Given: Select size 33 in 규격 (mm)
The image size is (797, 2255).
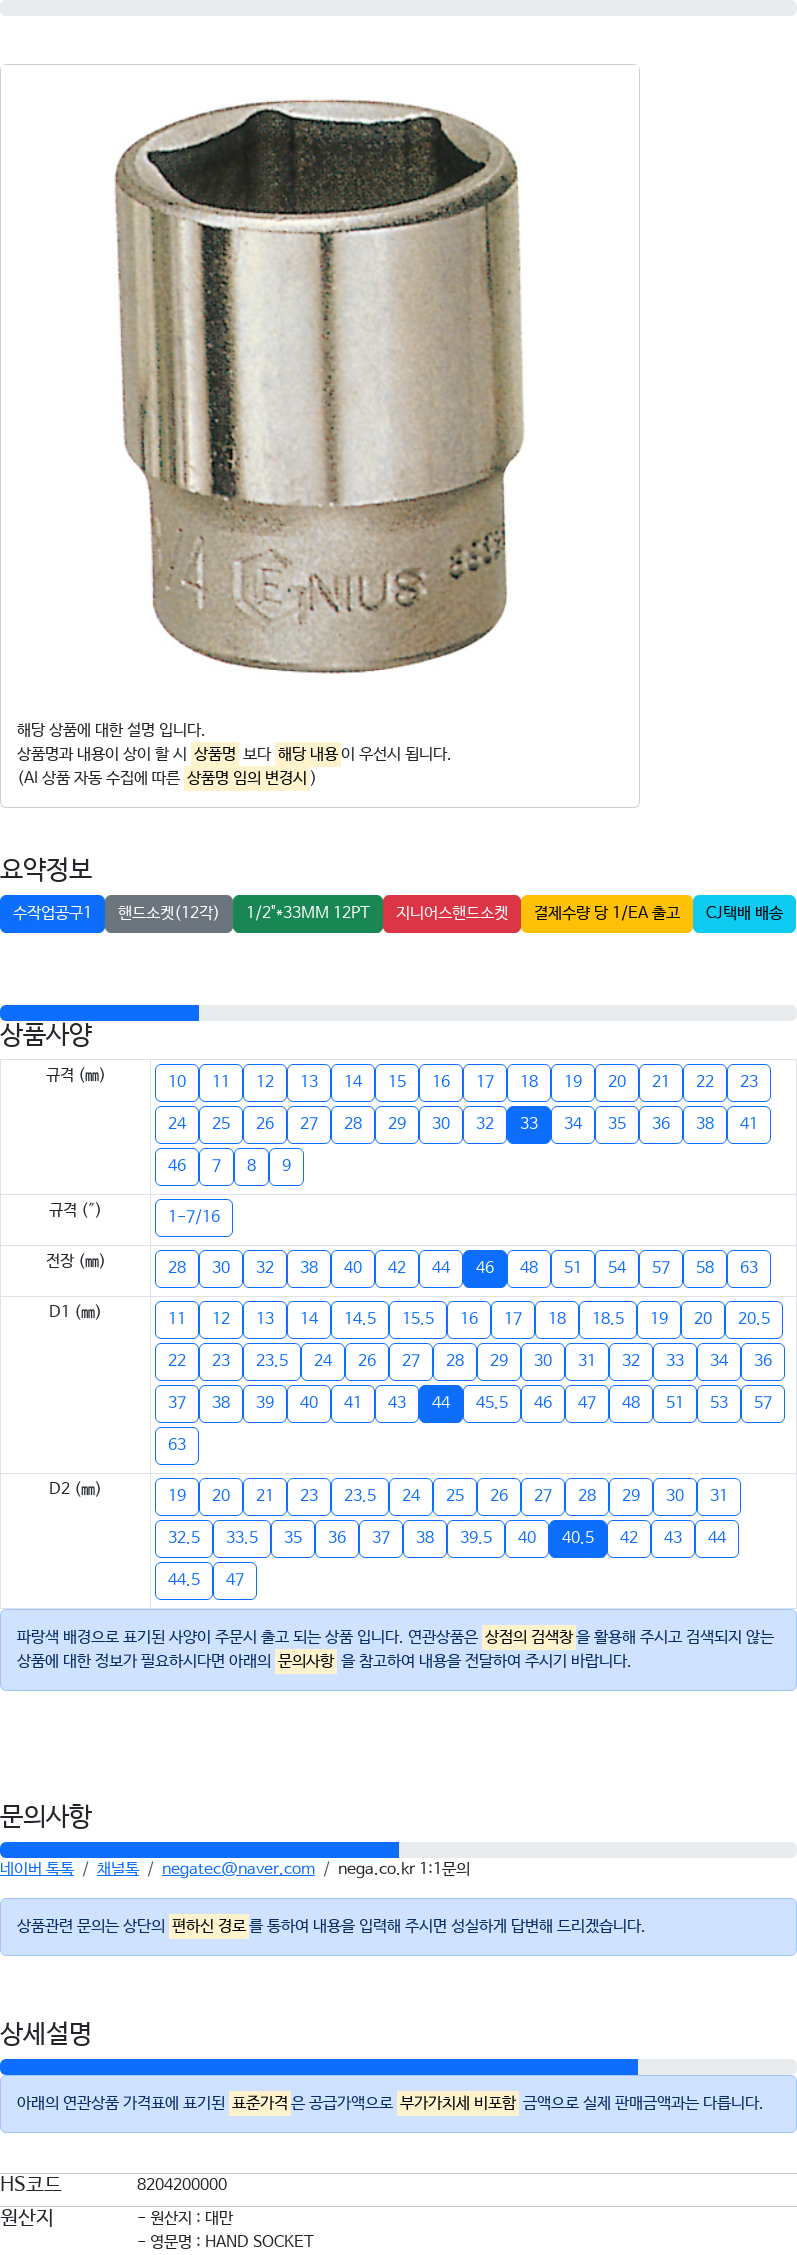Looking at the screenshot, I should (x=529, y=1124).
